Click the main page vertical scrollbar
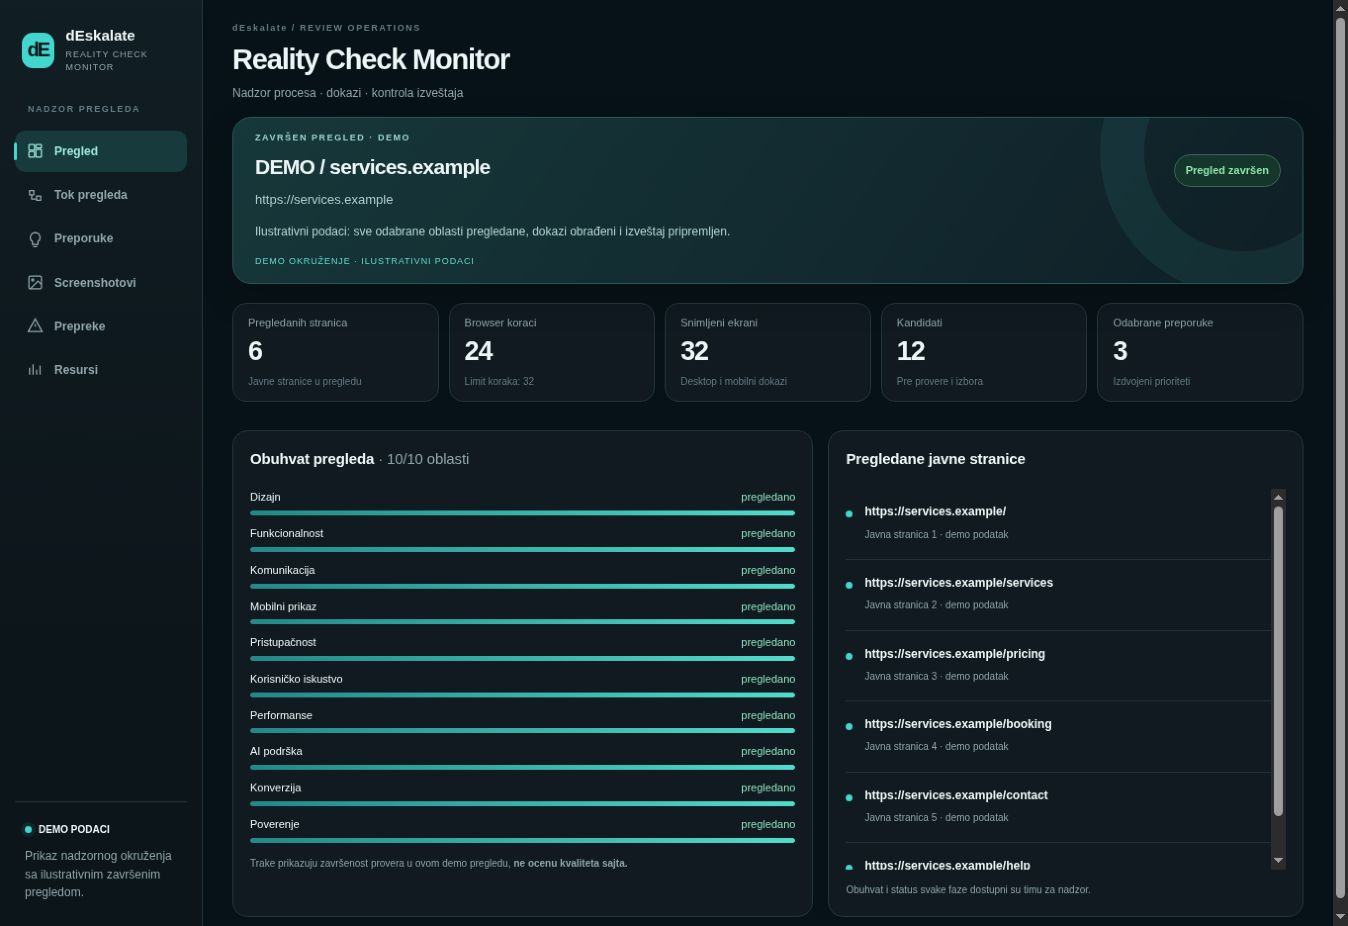The width and height of the screenshot is (1348, 926). tap(1340, 458)
